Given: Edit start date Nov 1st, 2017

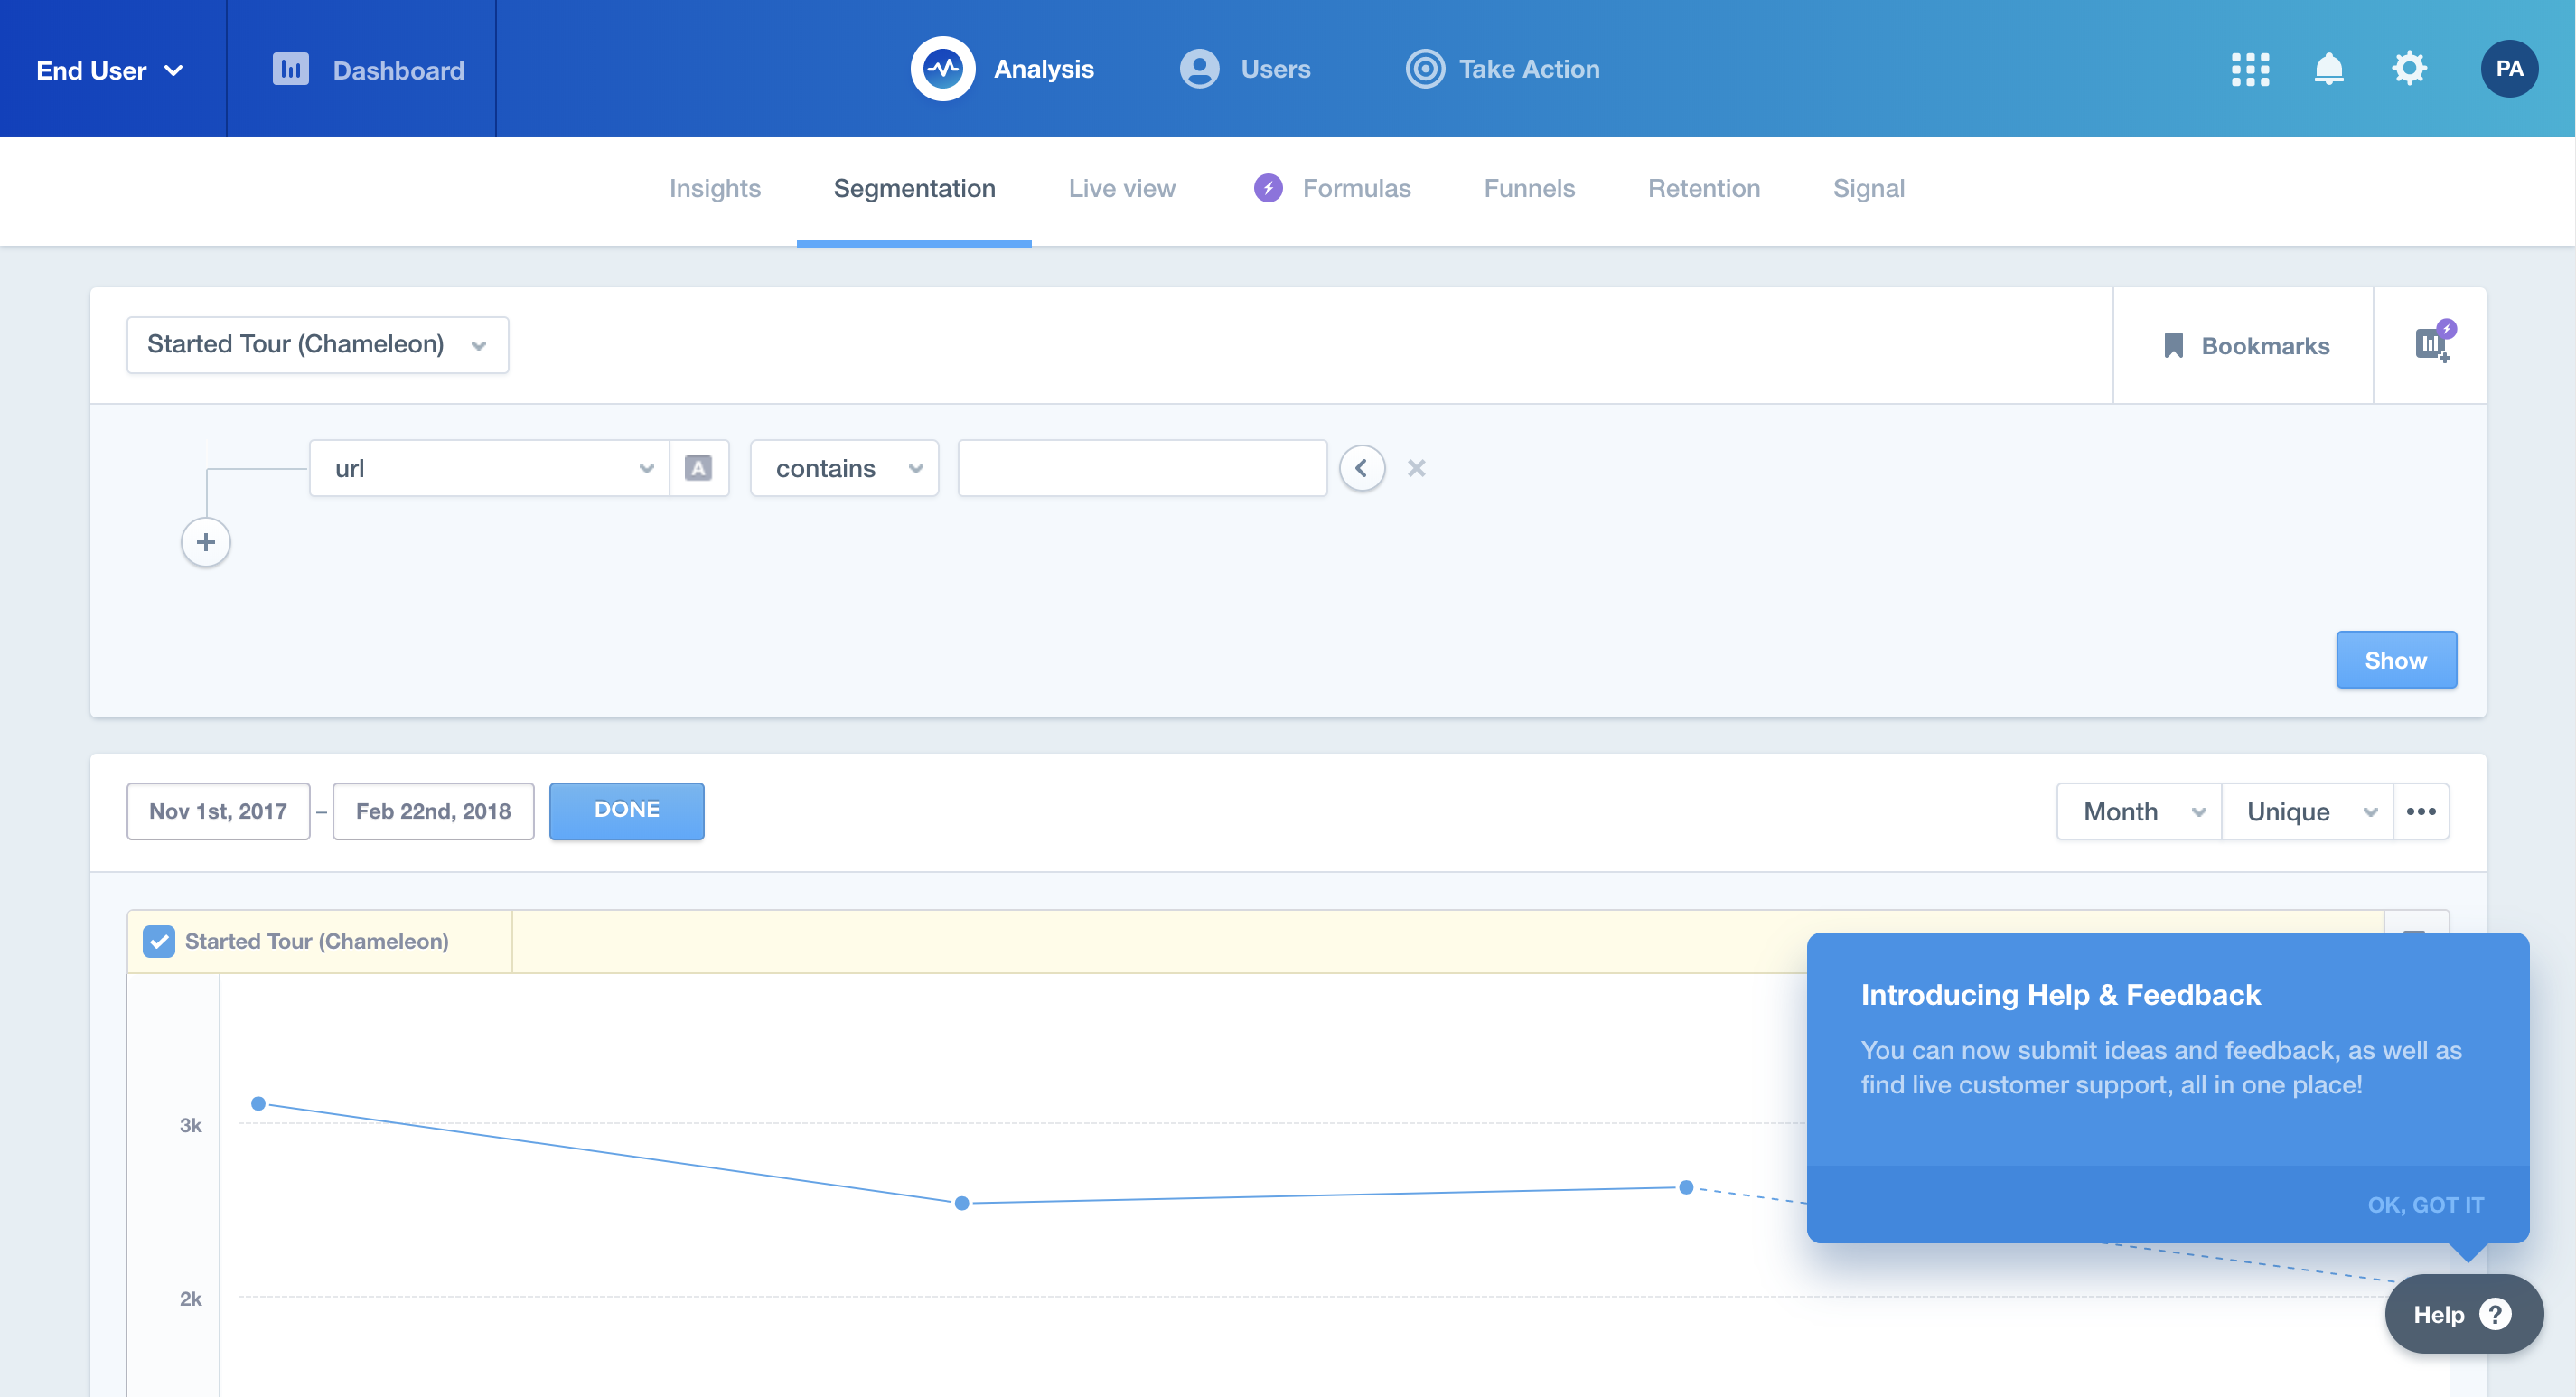Looking at the screenshot, I should click(x=218, y=811).
